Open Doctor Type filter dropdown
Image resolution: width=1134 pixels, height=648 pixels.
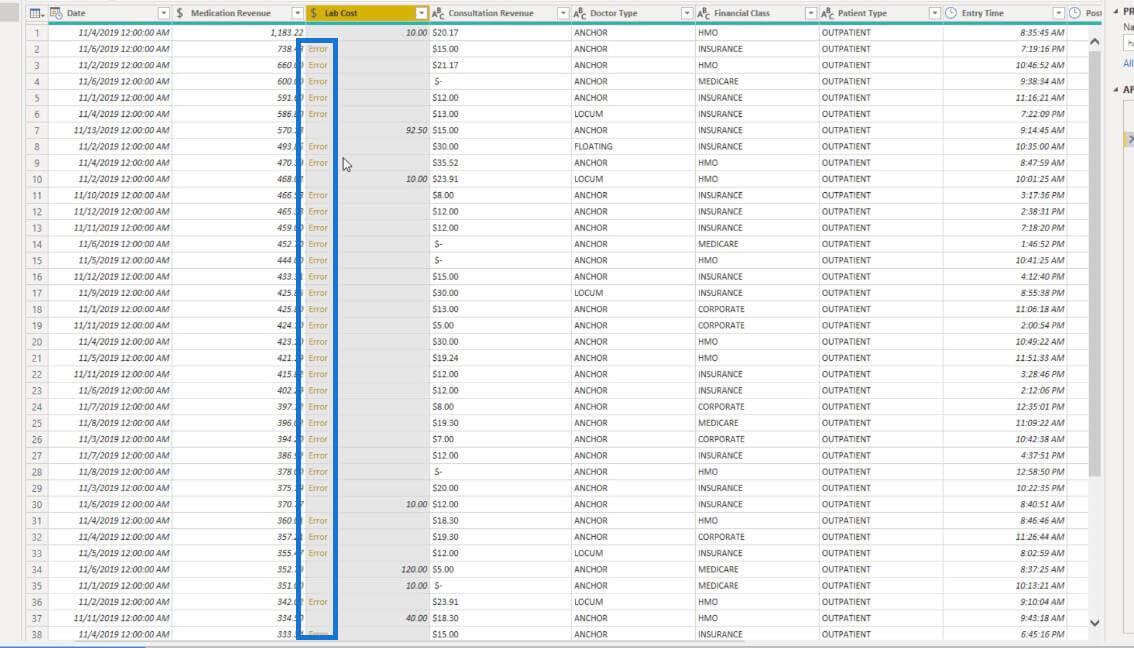tap(686, 13)
